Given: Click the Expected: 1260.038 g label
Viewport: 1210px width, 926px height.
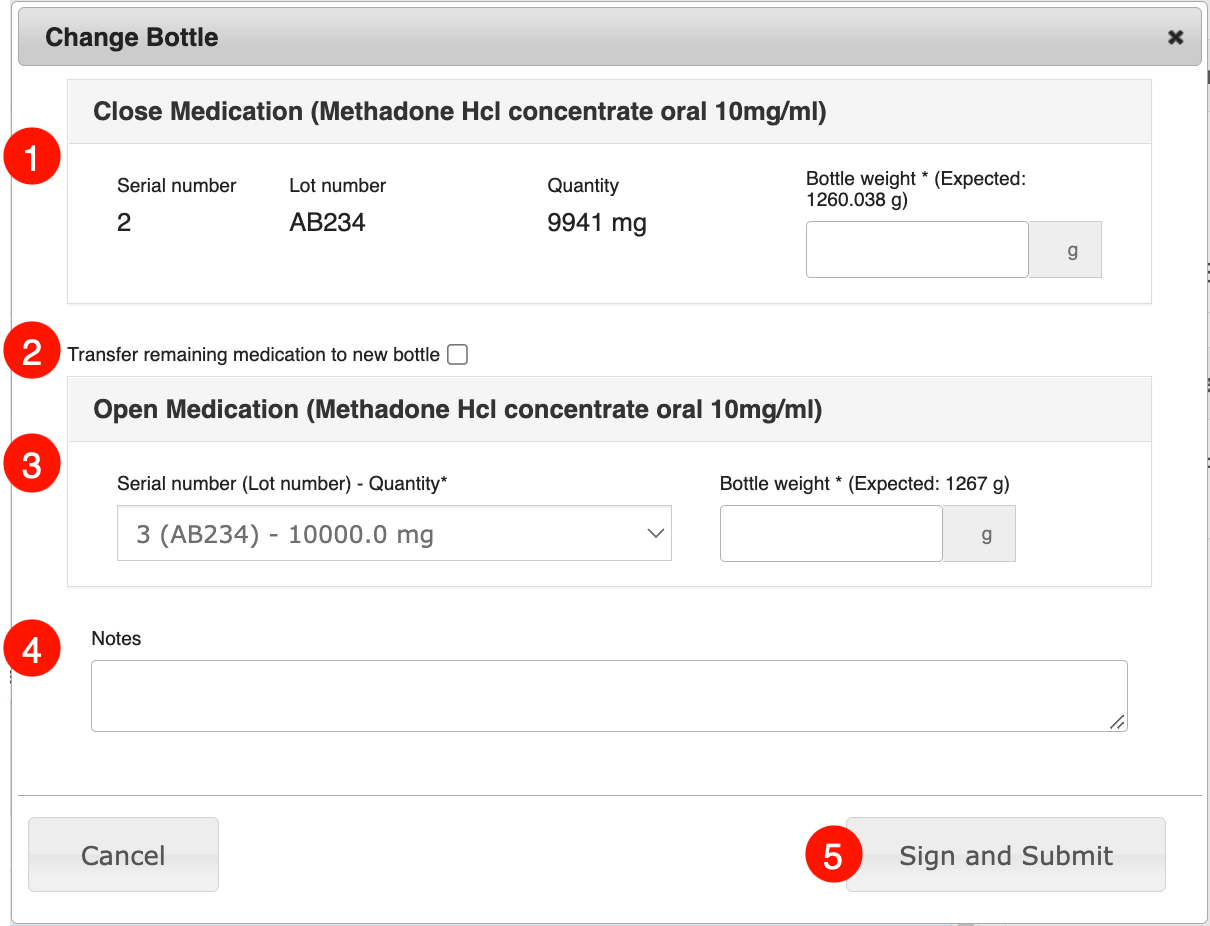Looking at the screenshot, I should click(916, 189).
